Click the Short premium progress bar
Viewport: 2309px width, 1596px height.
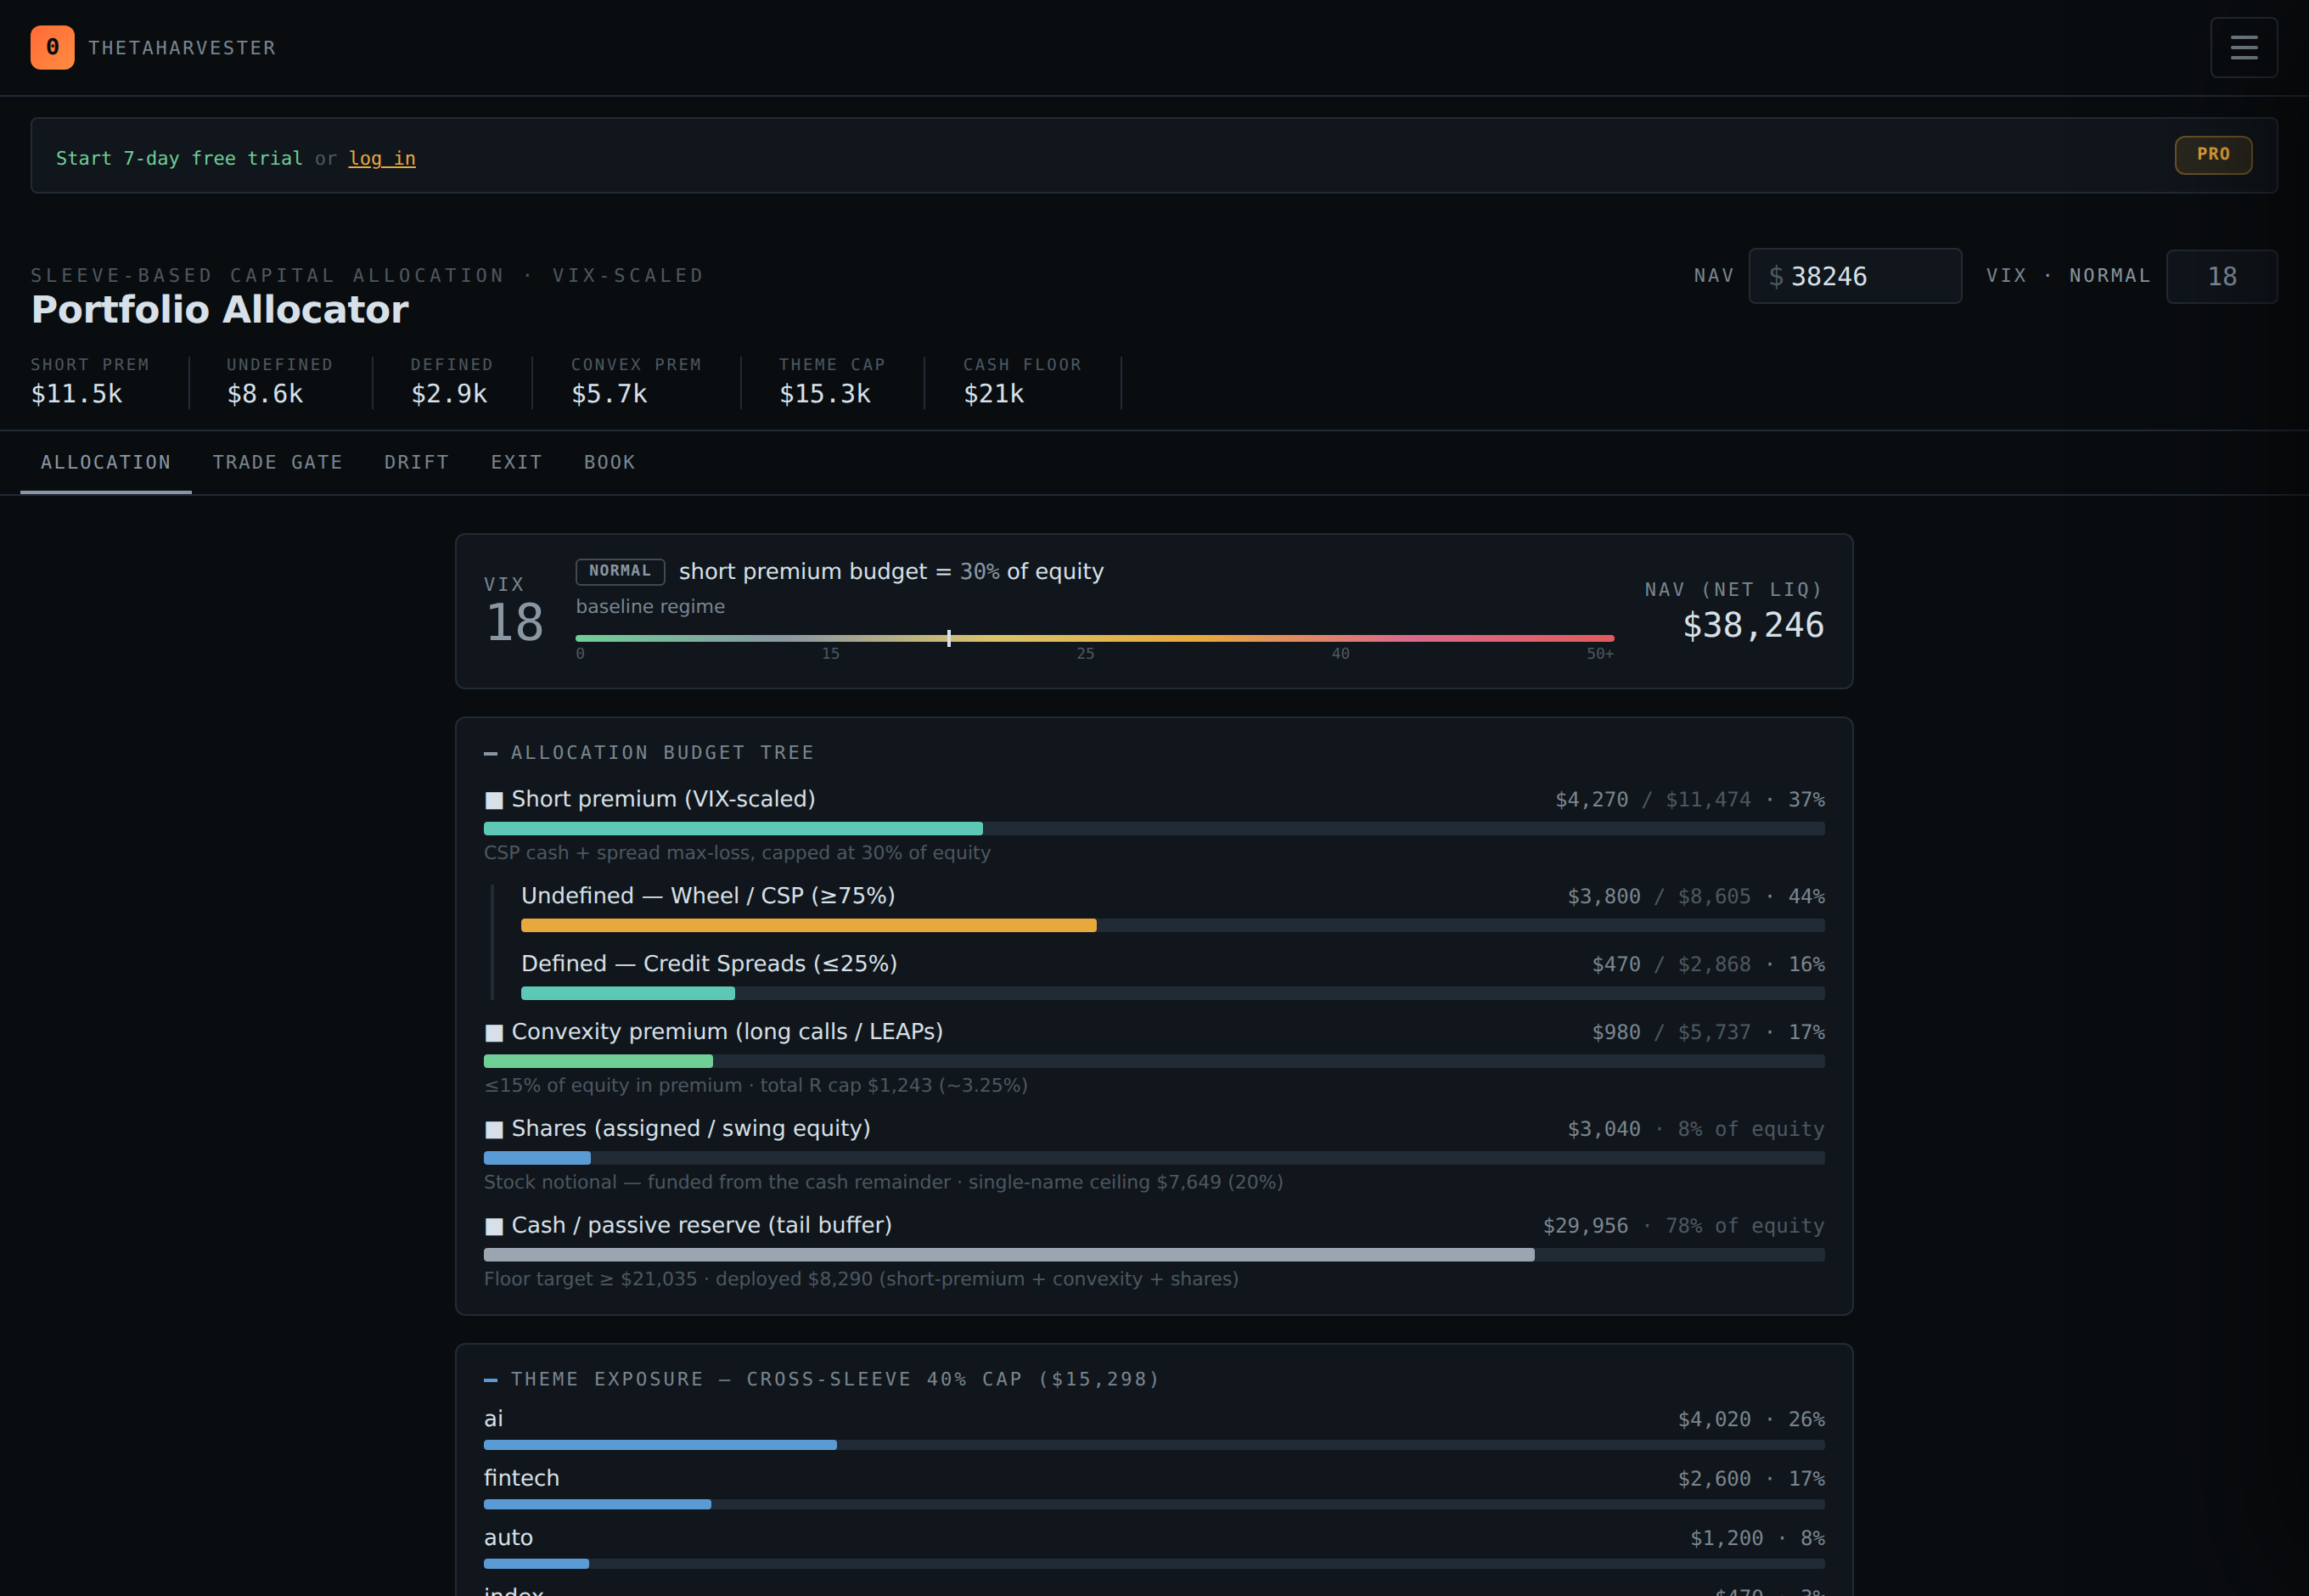pos(1154,828)
